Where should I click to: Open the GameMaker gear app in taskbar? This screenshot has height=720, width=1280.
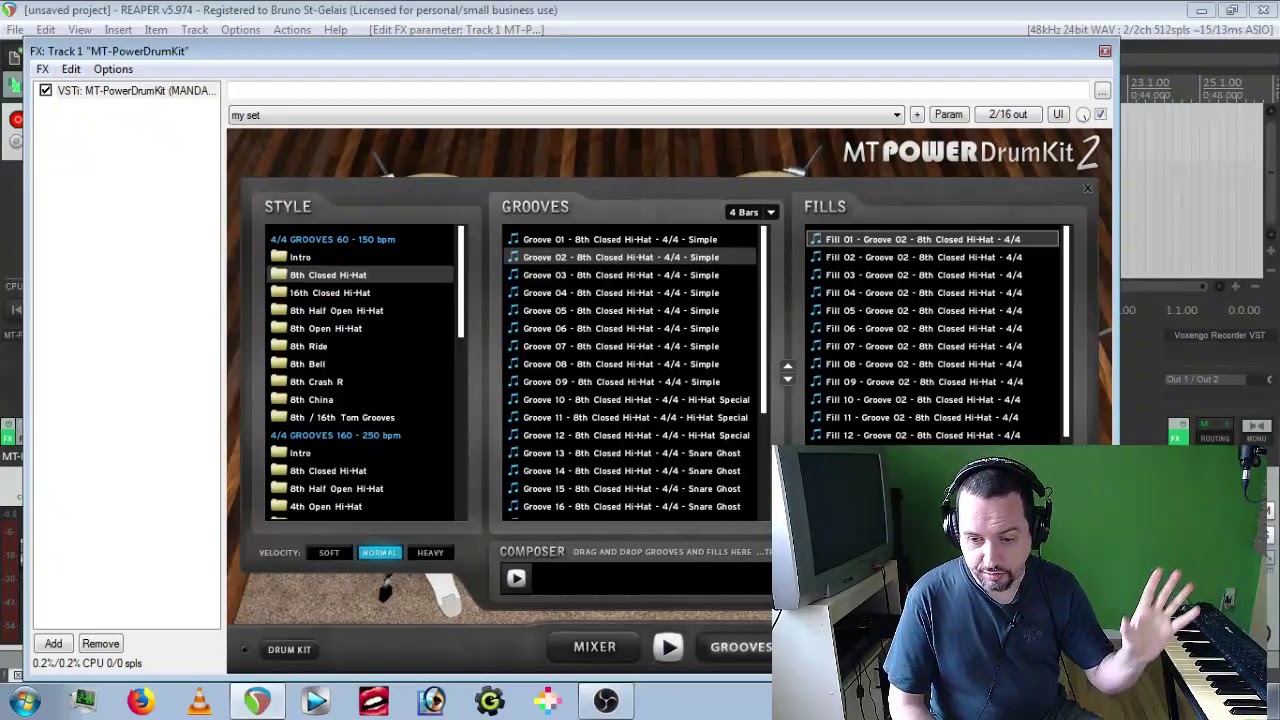[490, 701]
